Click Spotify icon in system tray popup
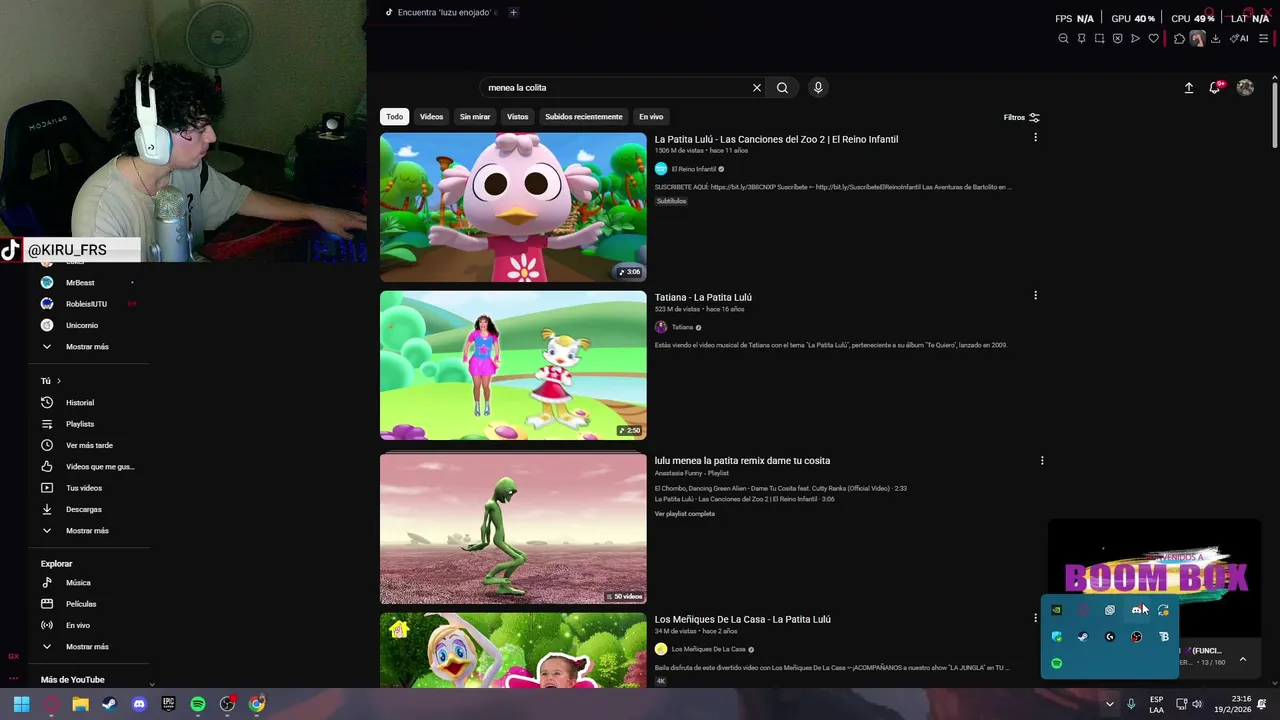This screenshot has height=720, width=1280. 1056,663
